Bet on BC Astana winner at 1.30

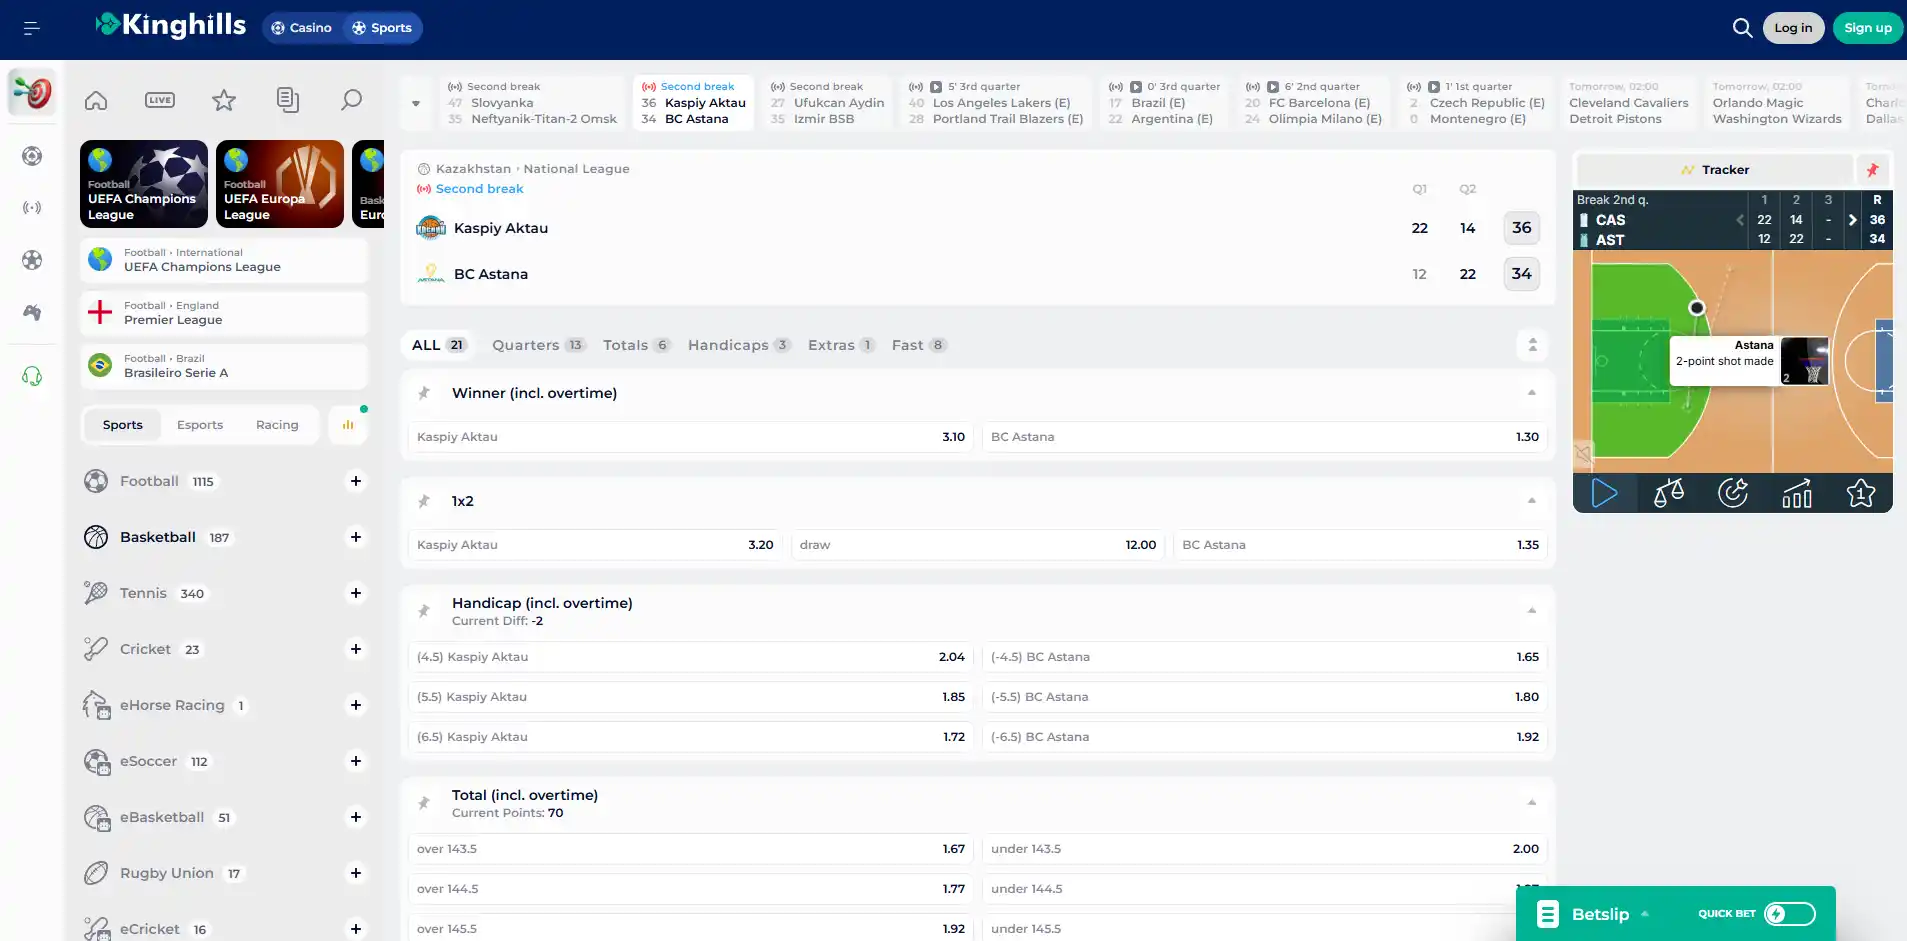[x=1265, y=437]
